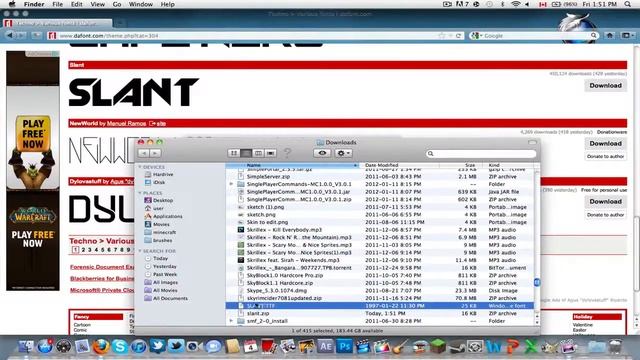Viewport: 640px width, 360px height.
Task: Open the View menu
Action: 98,4
